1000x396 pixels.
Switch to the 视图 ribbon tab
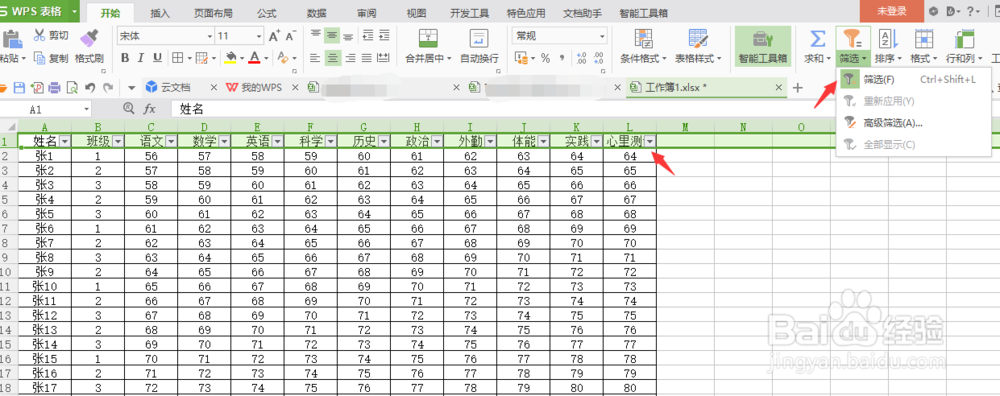[x=416, y=12]
